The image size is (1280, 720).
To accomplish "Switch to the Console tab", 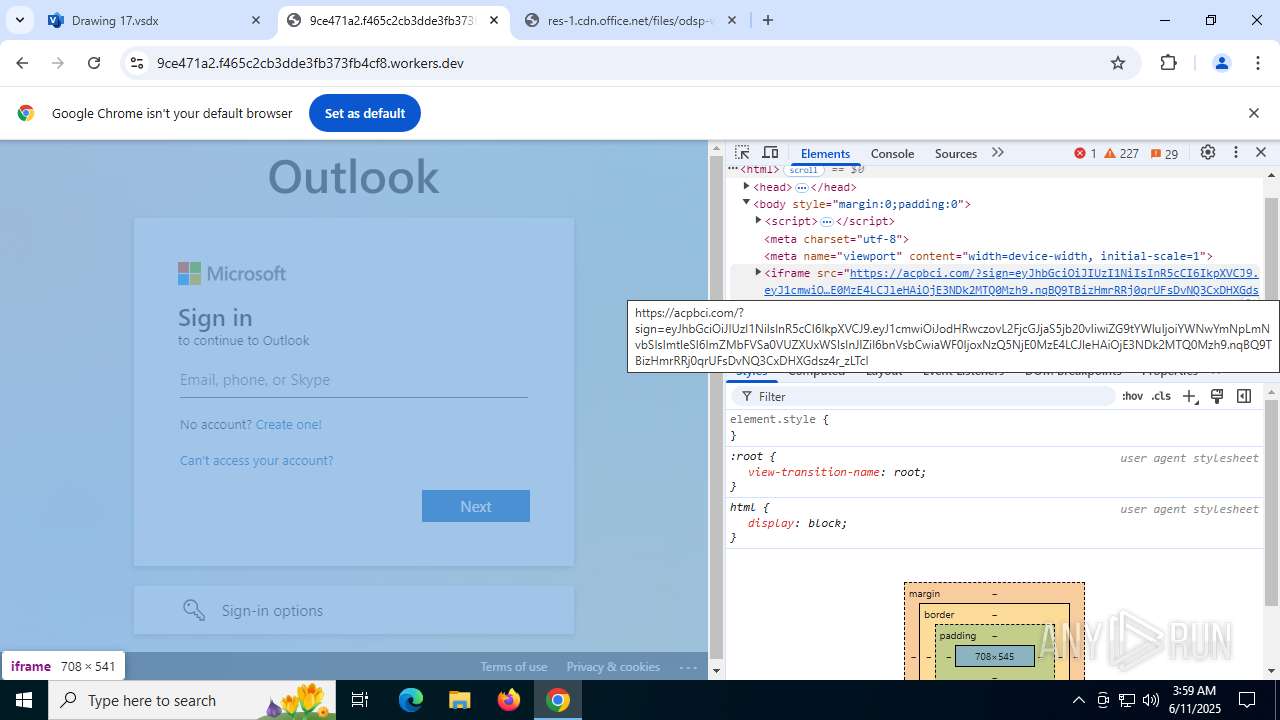I will 892,153.
